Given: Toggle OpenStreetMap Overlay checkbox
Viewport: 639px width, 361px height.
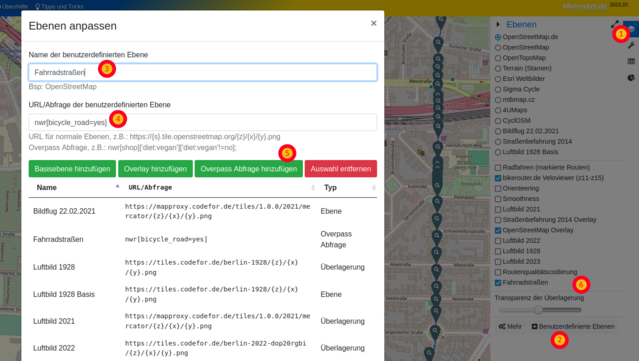Looking at the screenshot, I should click(498, 230).
